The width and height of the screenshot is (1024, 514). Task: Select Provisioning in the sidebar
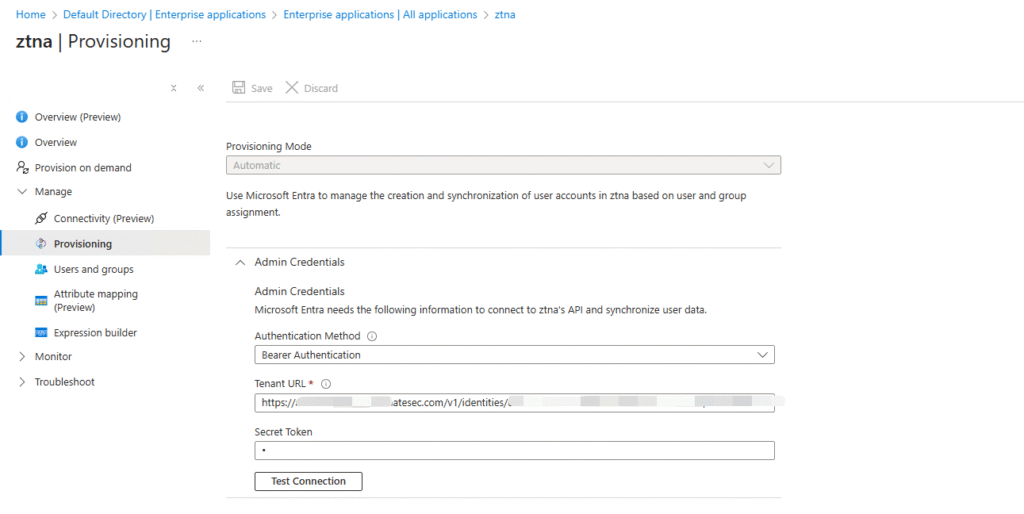pos(83,243)
